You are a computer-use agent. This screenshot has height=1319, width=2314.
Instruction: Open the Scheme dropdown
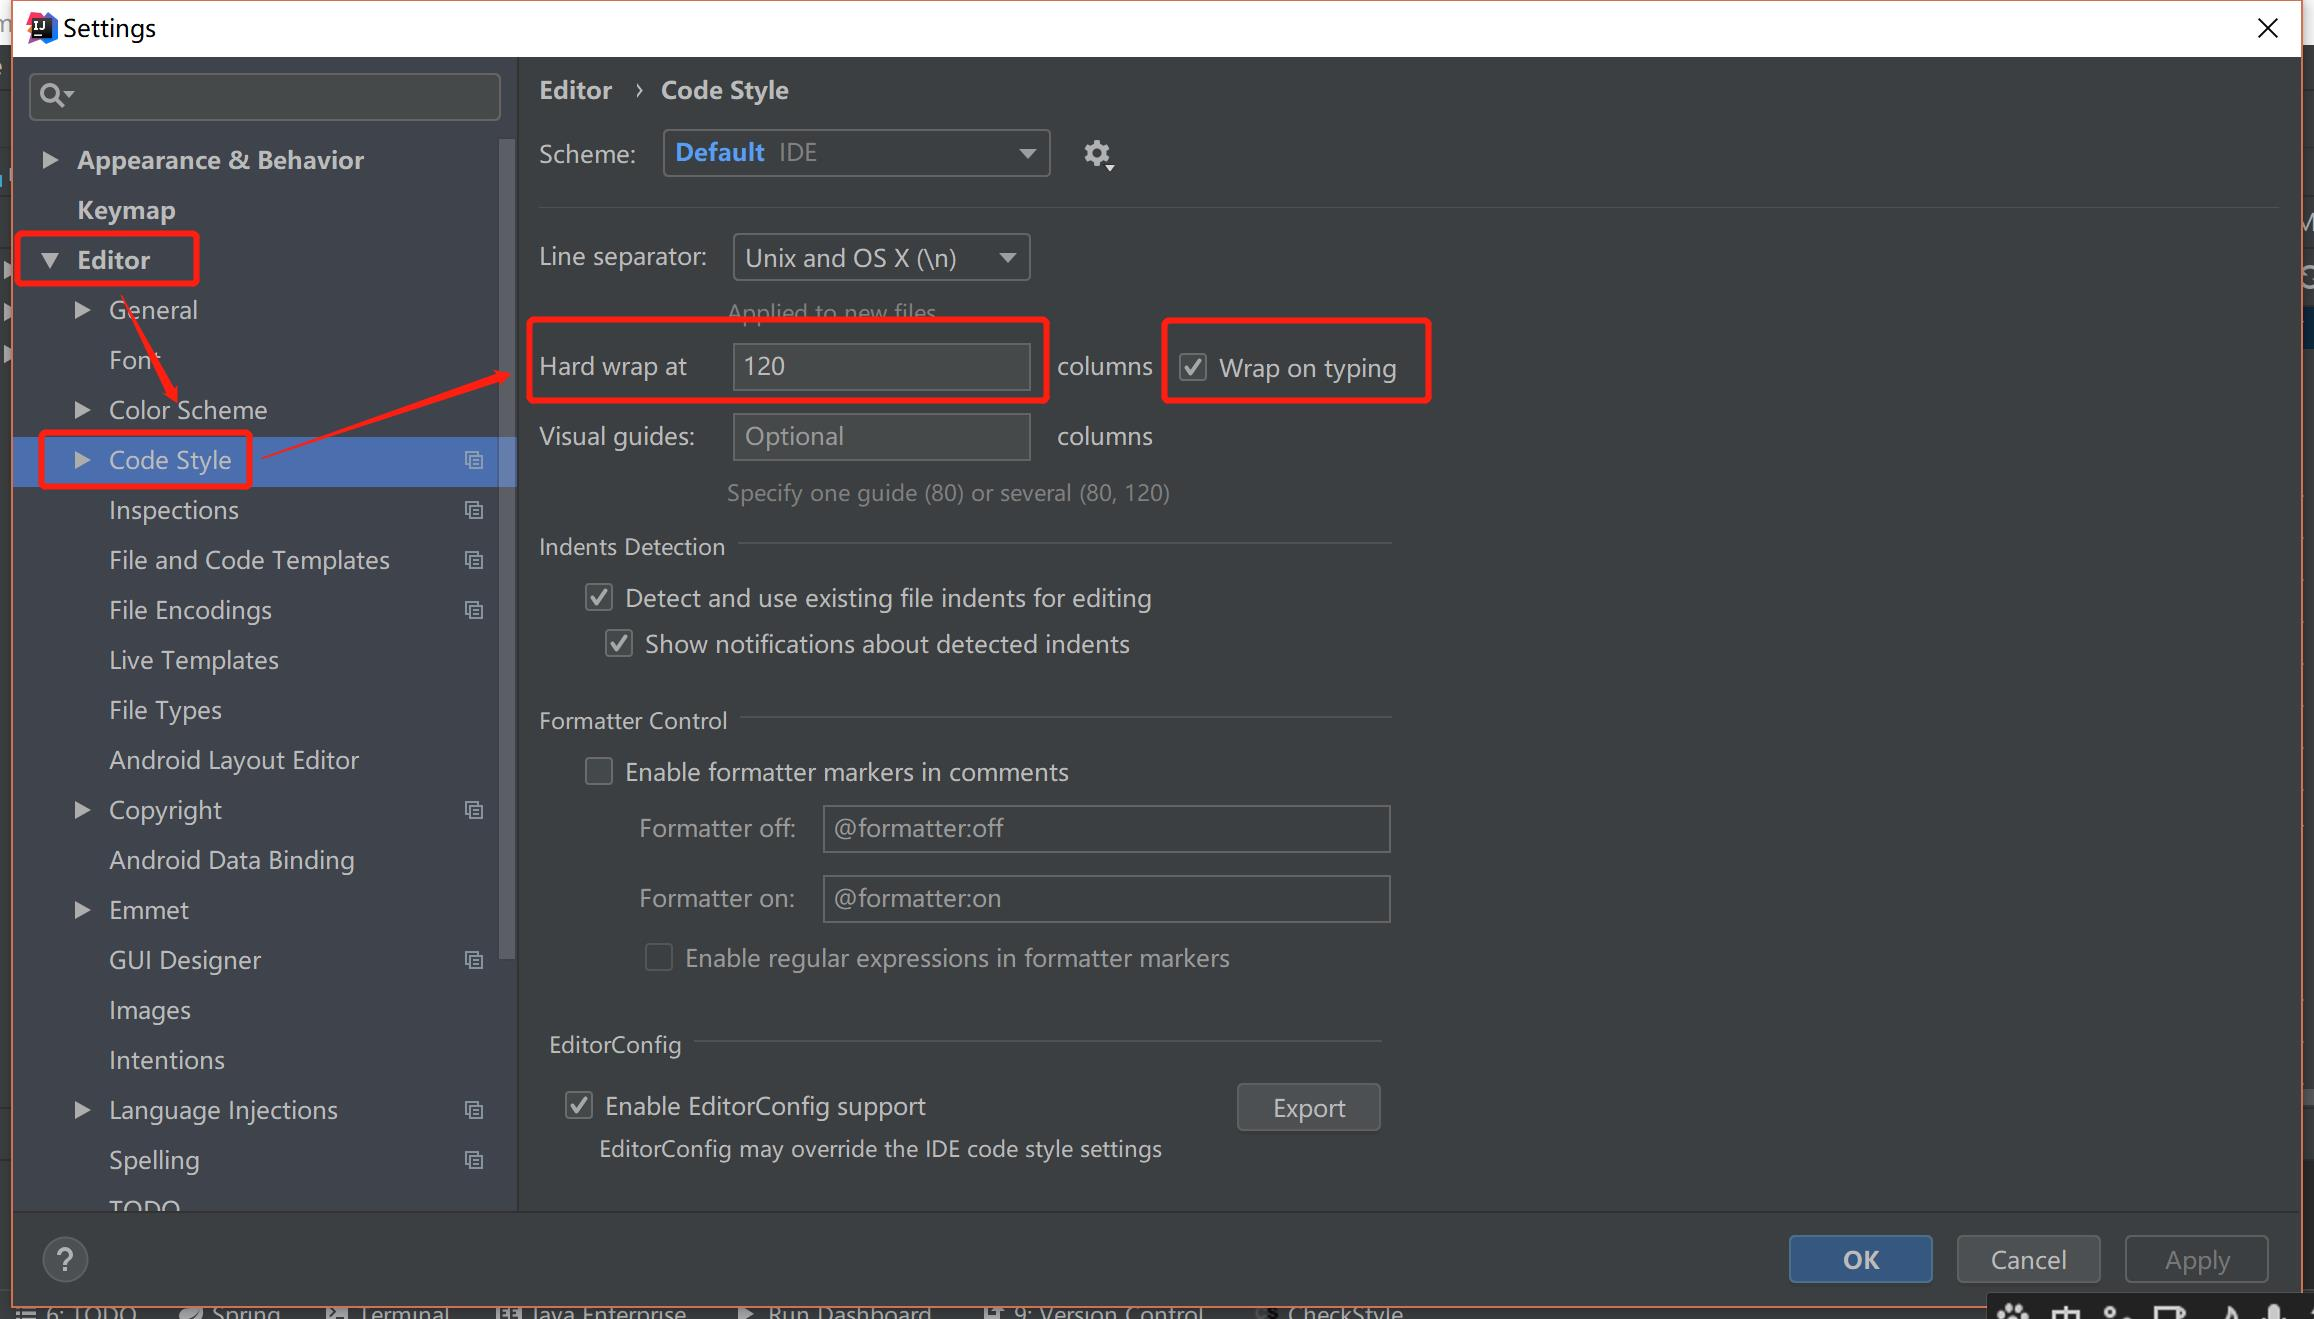pyautogui.click(x=856, y=153)
